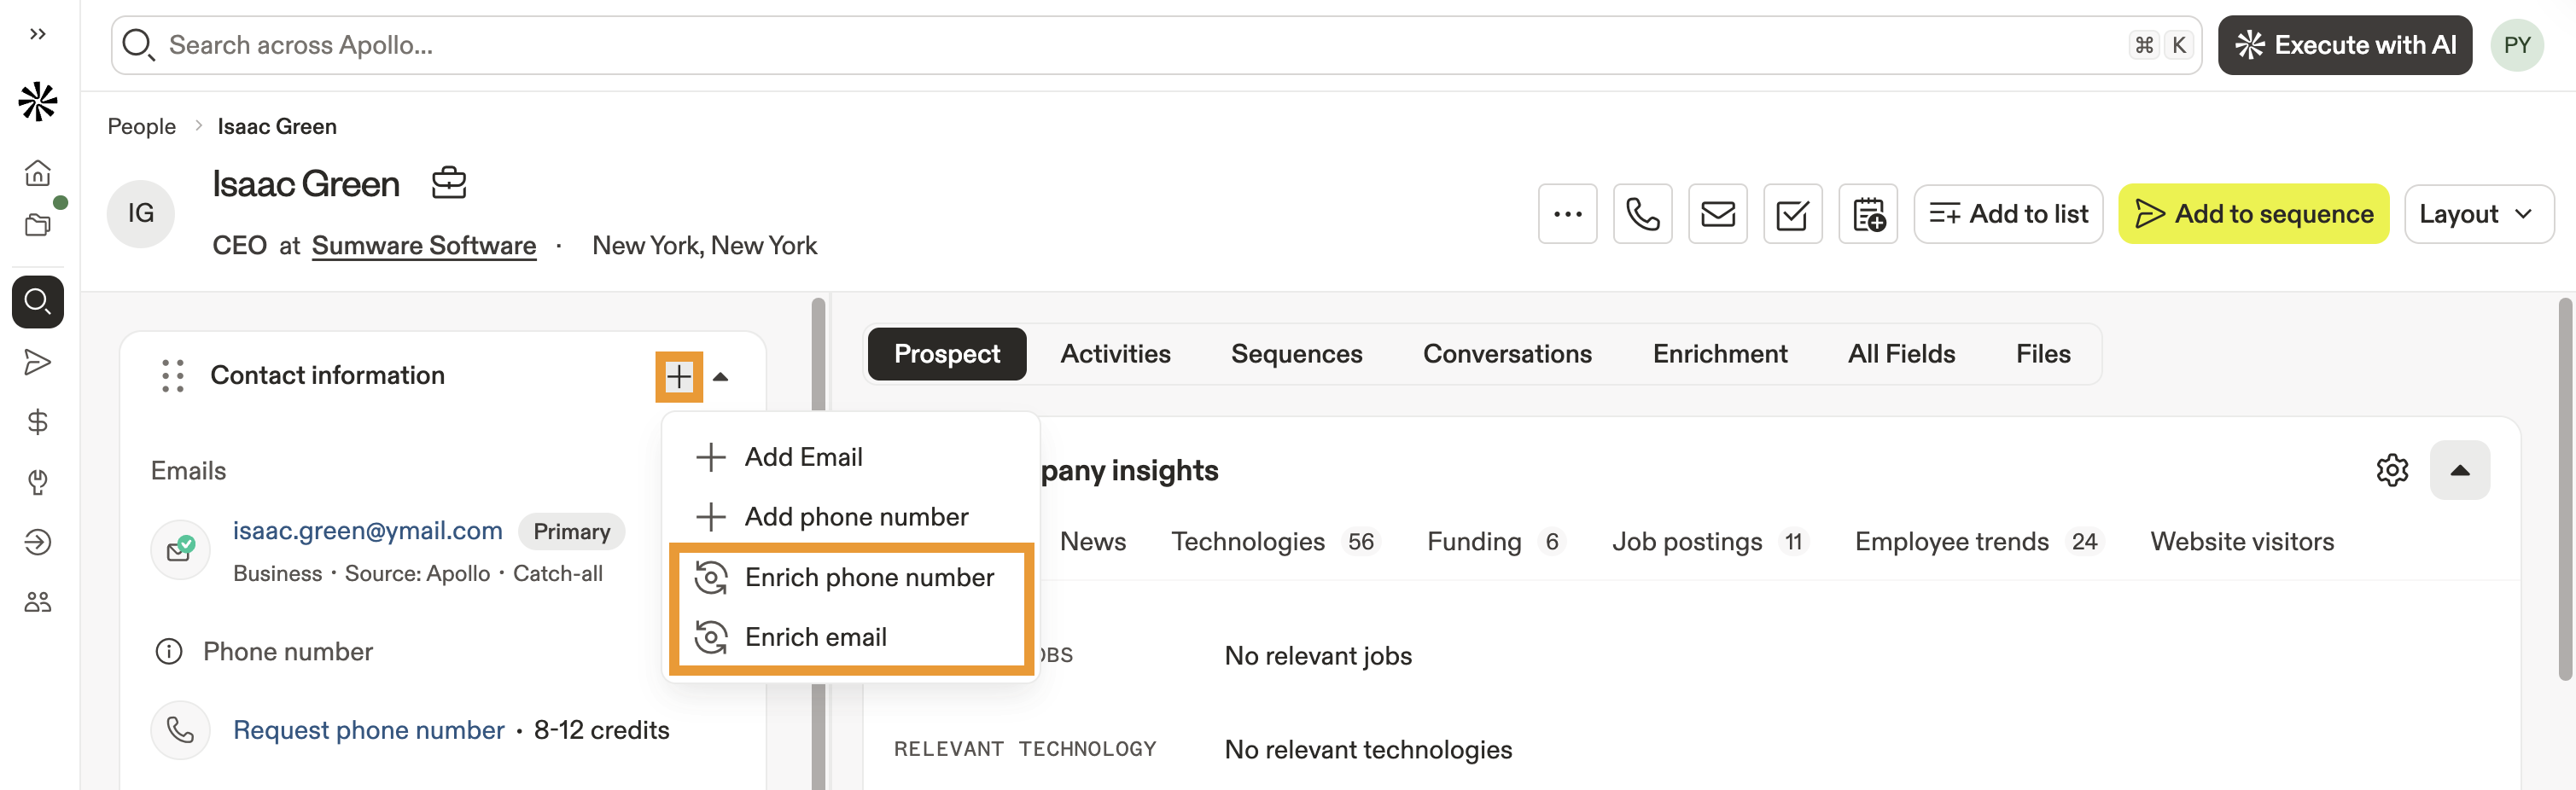The height and width of the screenshot is (790, 2576).
Task: Click the Add to sequence button
Action: tap(2253, 214)
